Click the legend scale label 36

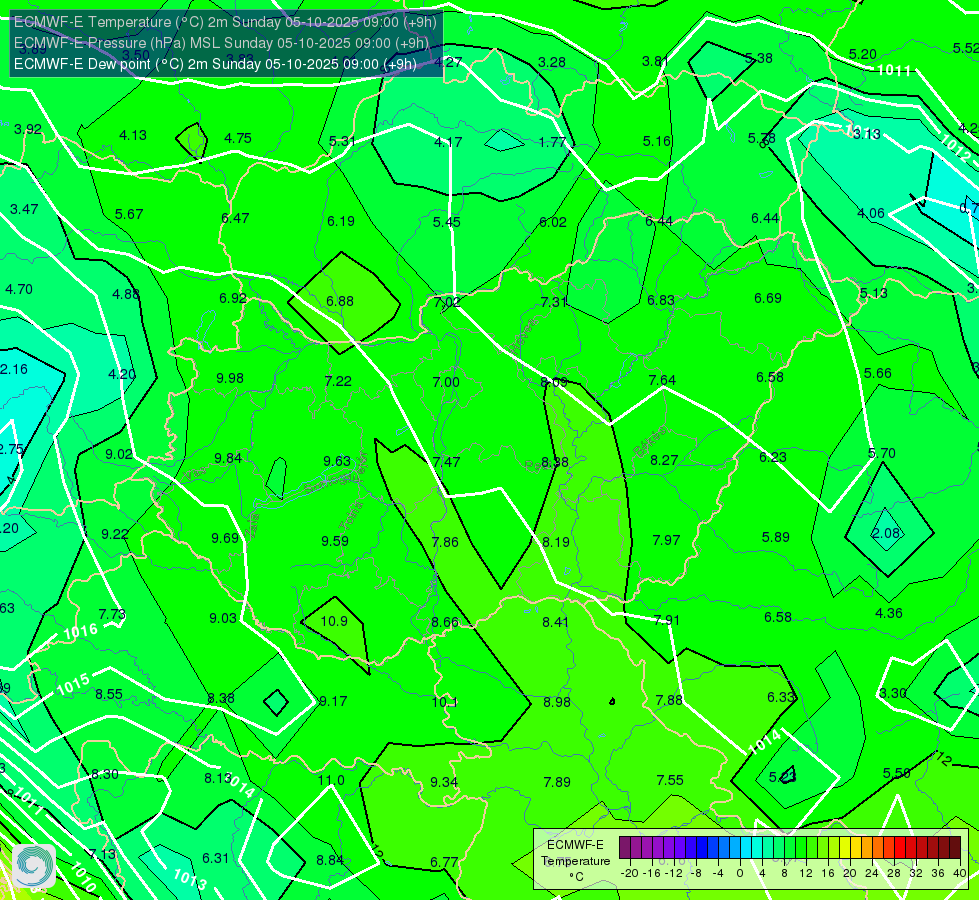click(937, 873)
